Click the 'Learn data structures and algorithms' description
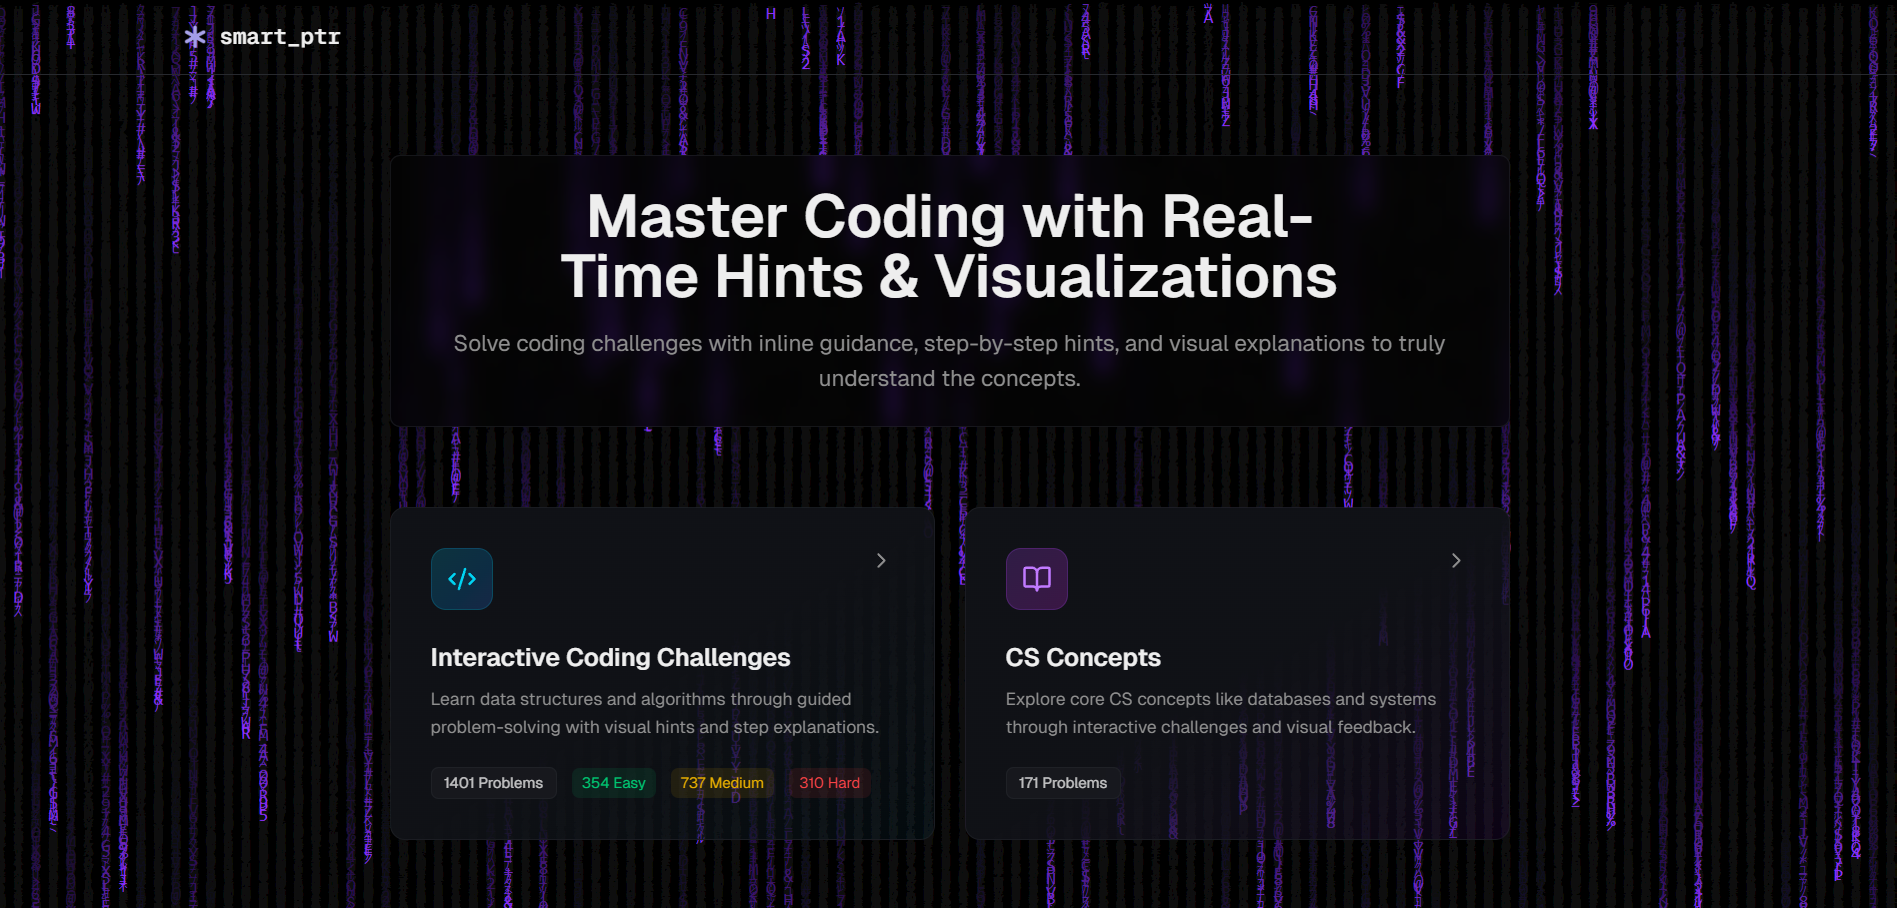Image resolution: width=1897 pixels, height=908 pixels. point(655,713)
